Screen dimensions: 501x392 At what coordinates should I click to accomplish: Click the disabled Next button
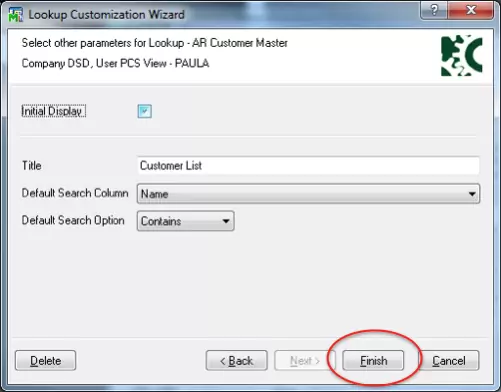305,361
